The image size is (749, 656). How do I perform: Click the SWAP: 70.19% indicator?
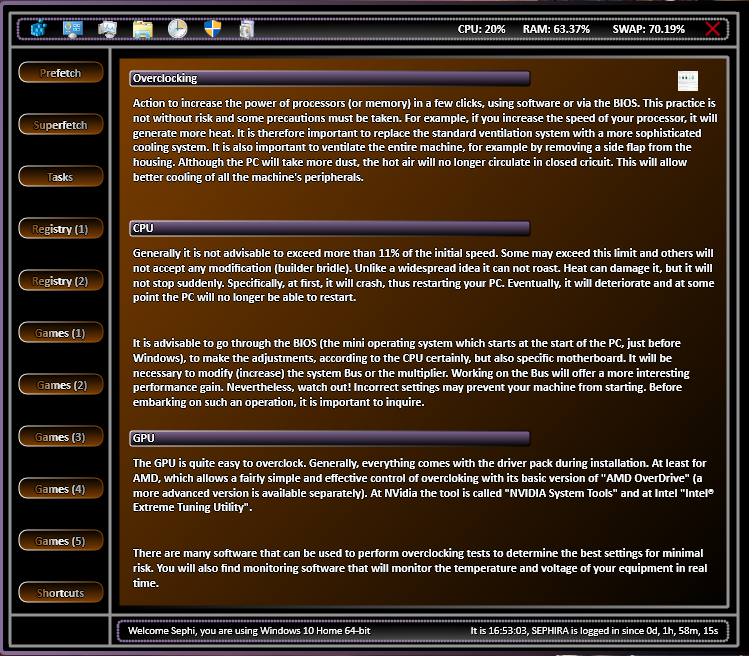649,29
